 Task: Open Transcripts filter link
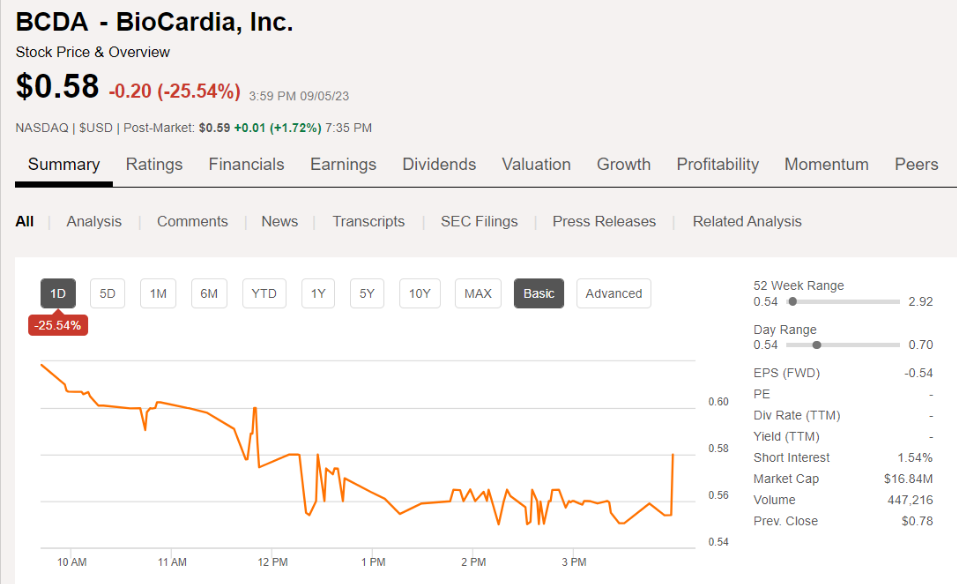point(368,221)
